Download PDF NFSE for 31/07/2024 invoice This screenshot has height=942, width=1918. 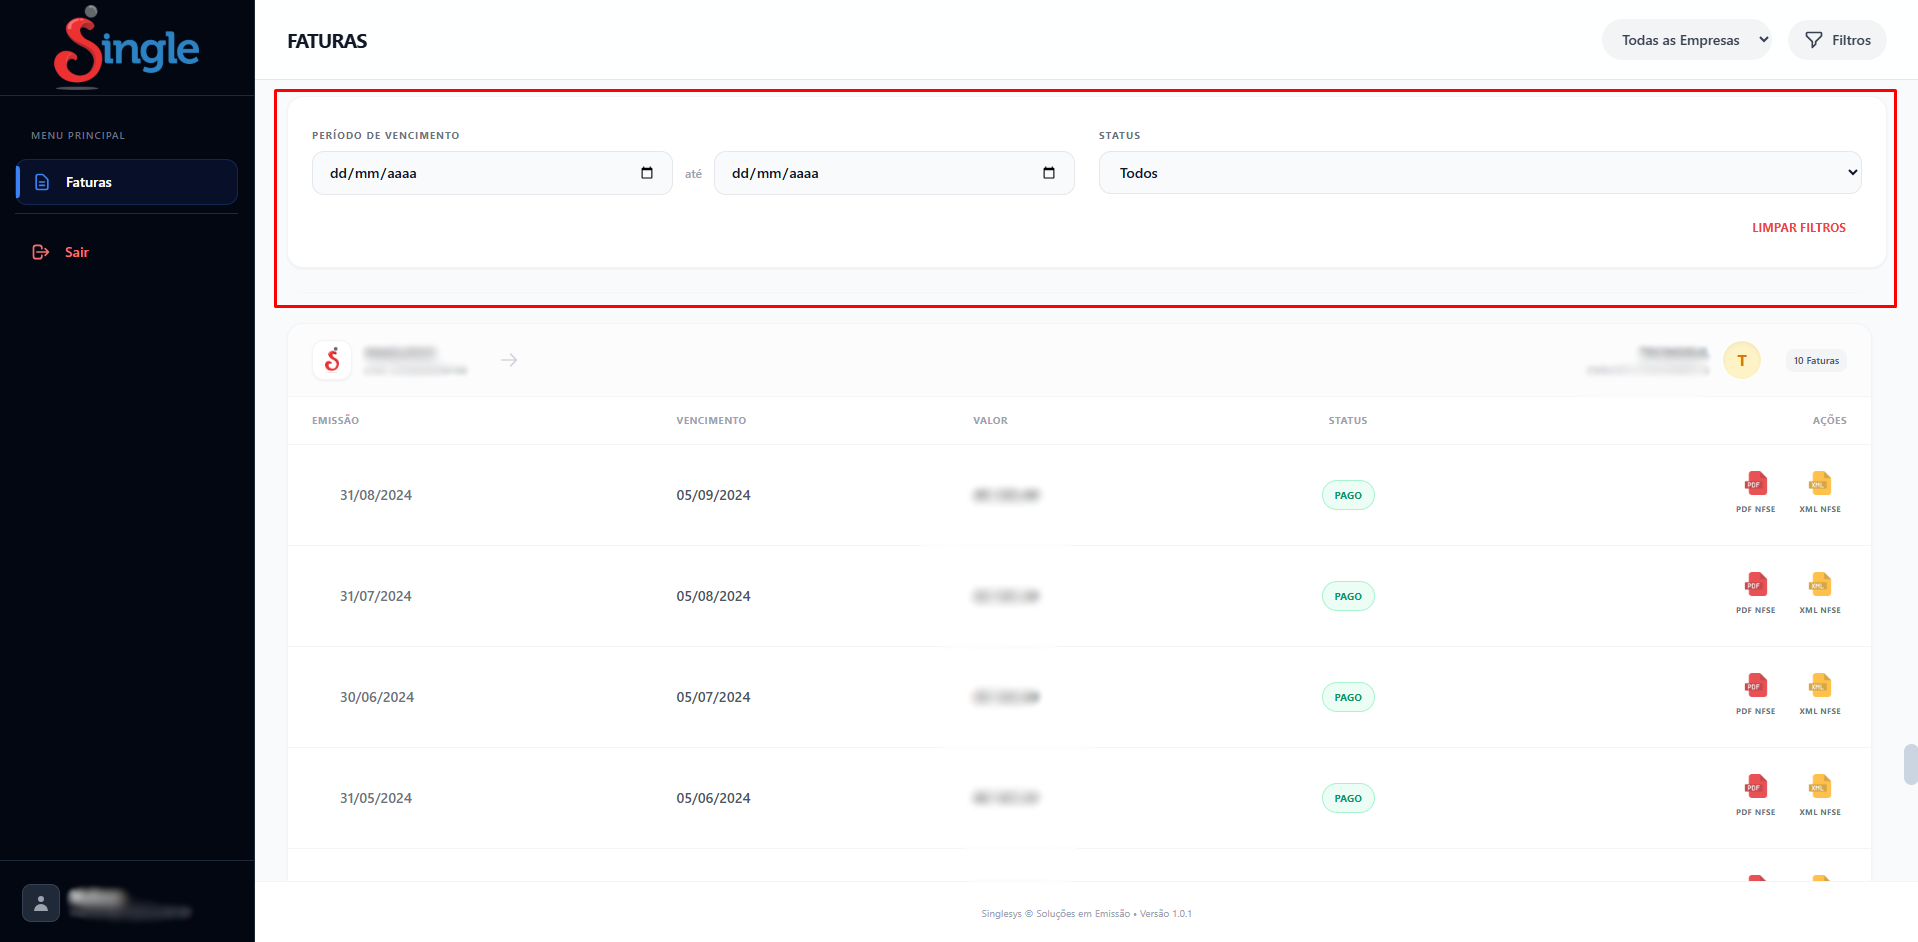click(x=1756, y=593)
